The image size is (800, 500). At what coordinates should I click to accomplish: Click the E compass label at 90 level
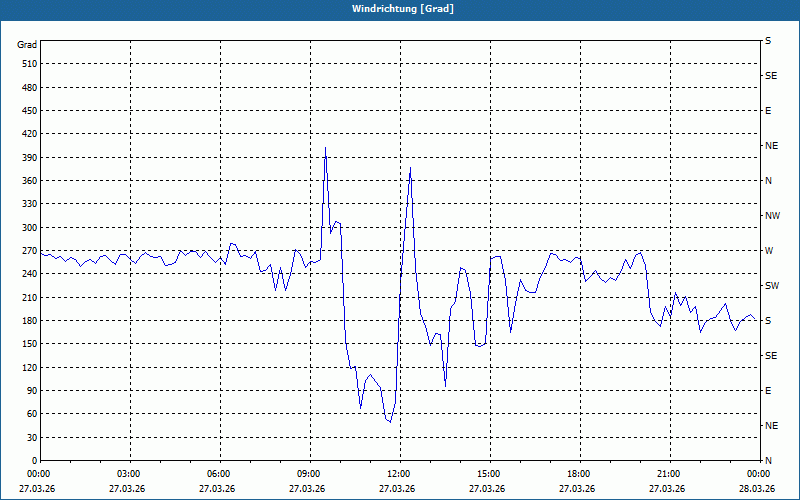768,391
